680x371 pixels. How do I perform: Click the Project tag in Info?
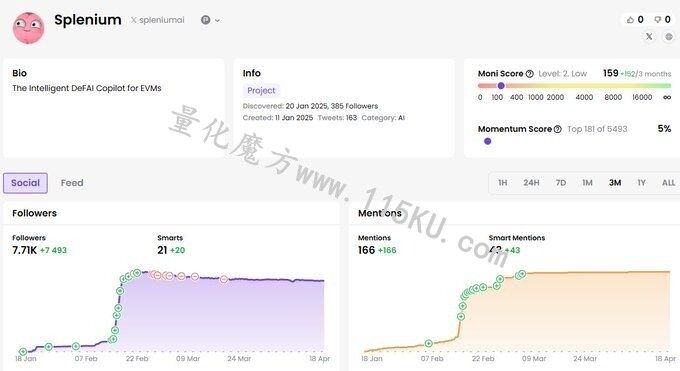point(261,90)
